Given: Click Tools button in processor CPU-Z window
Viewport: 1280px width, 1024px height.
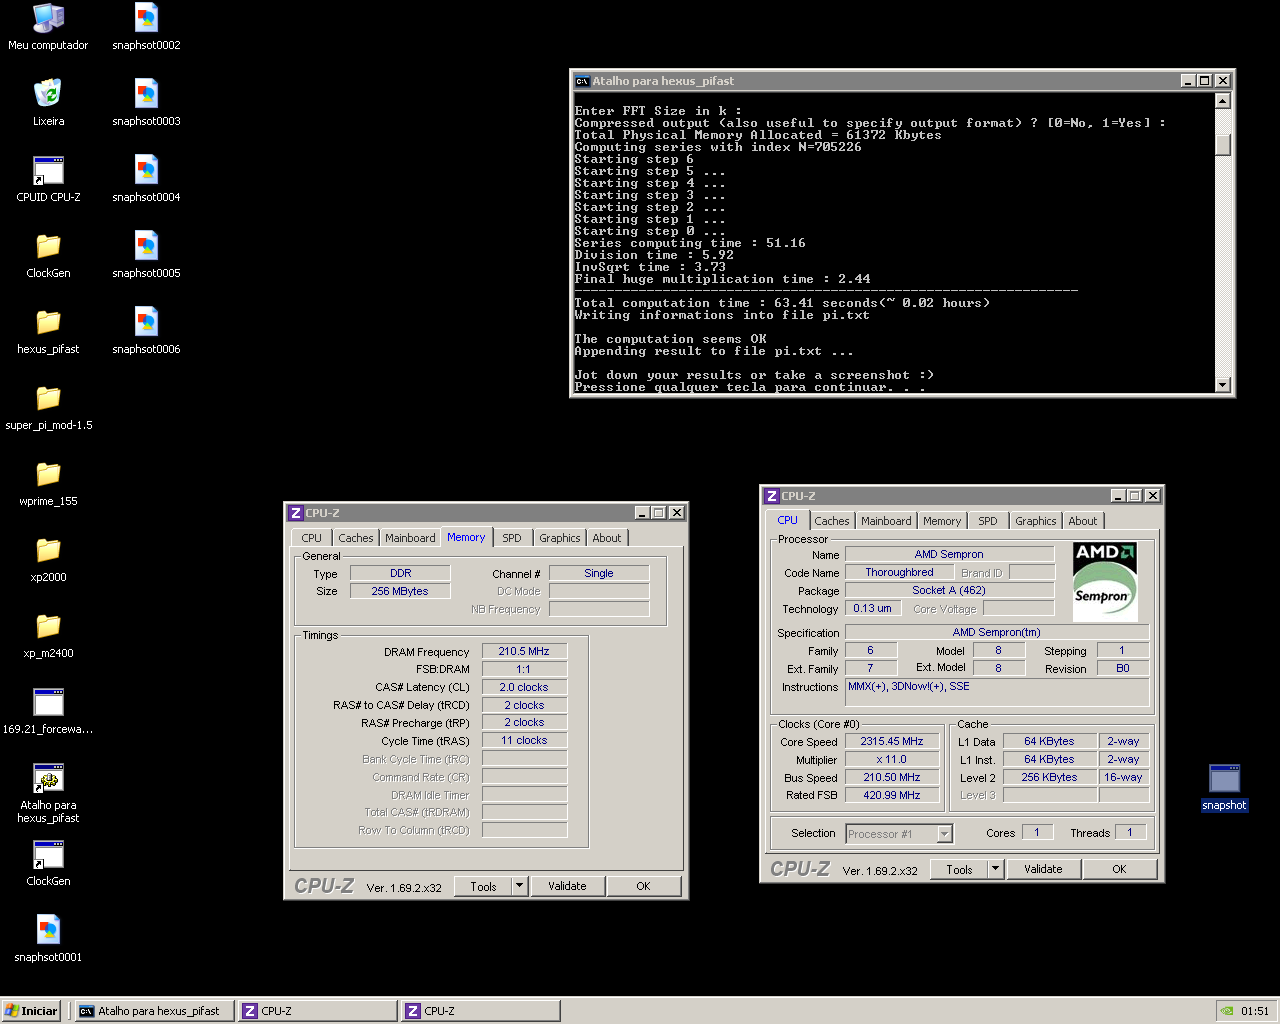Looking at the screenshot, I should pyautogui.click(x=959, y=869).
